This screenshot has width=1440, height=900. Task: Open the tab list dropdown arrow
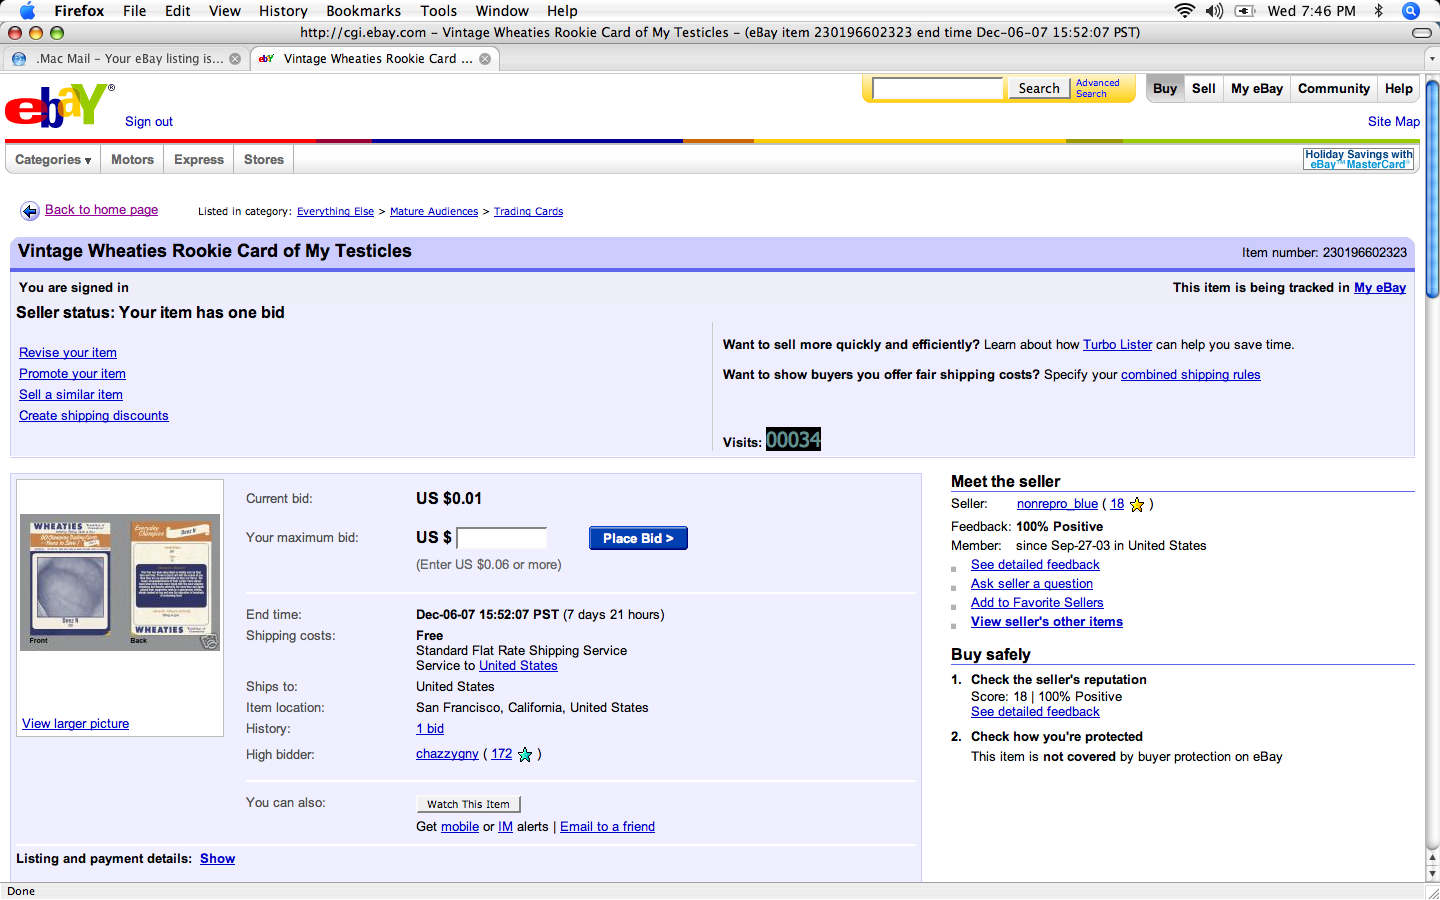click(1431, 59)
